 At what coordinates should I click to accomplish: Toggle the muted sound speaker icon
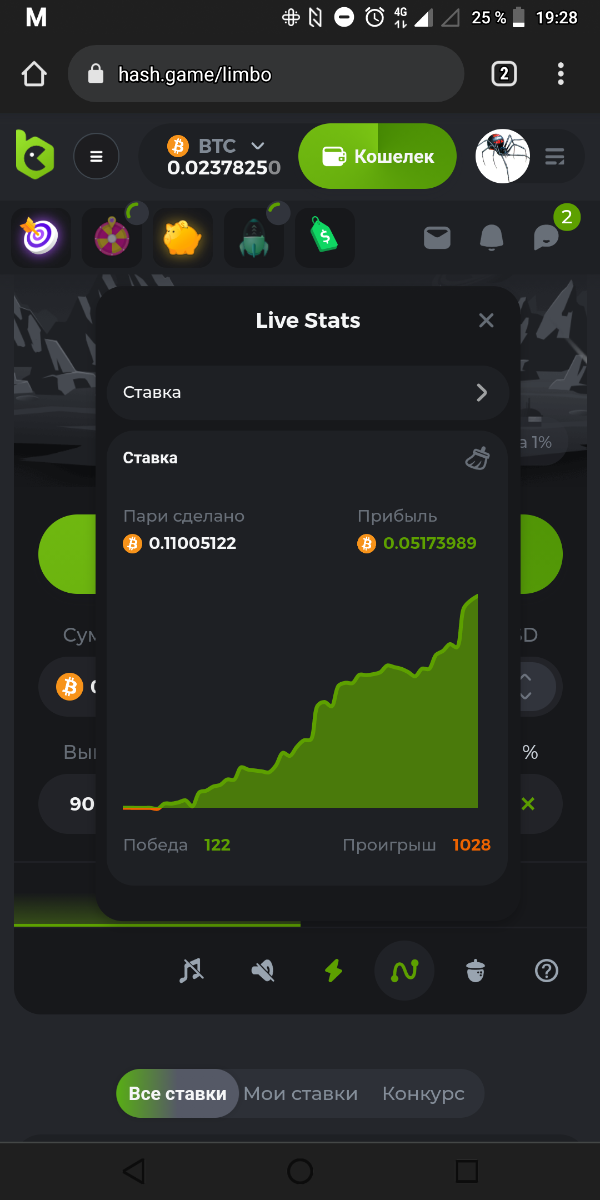262,970
